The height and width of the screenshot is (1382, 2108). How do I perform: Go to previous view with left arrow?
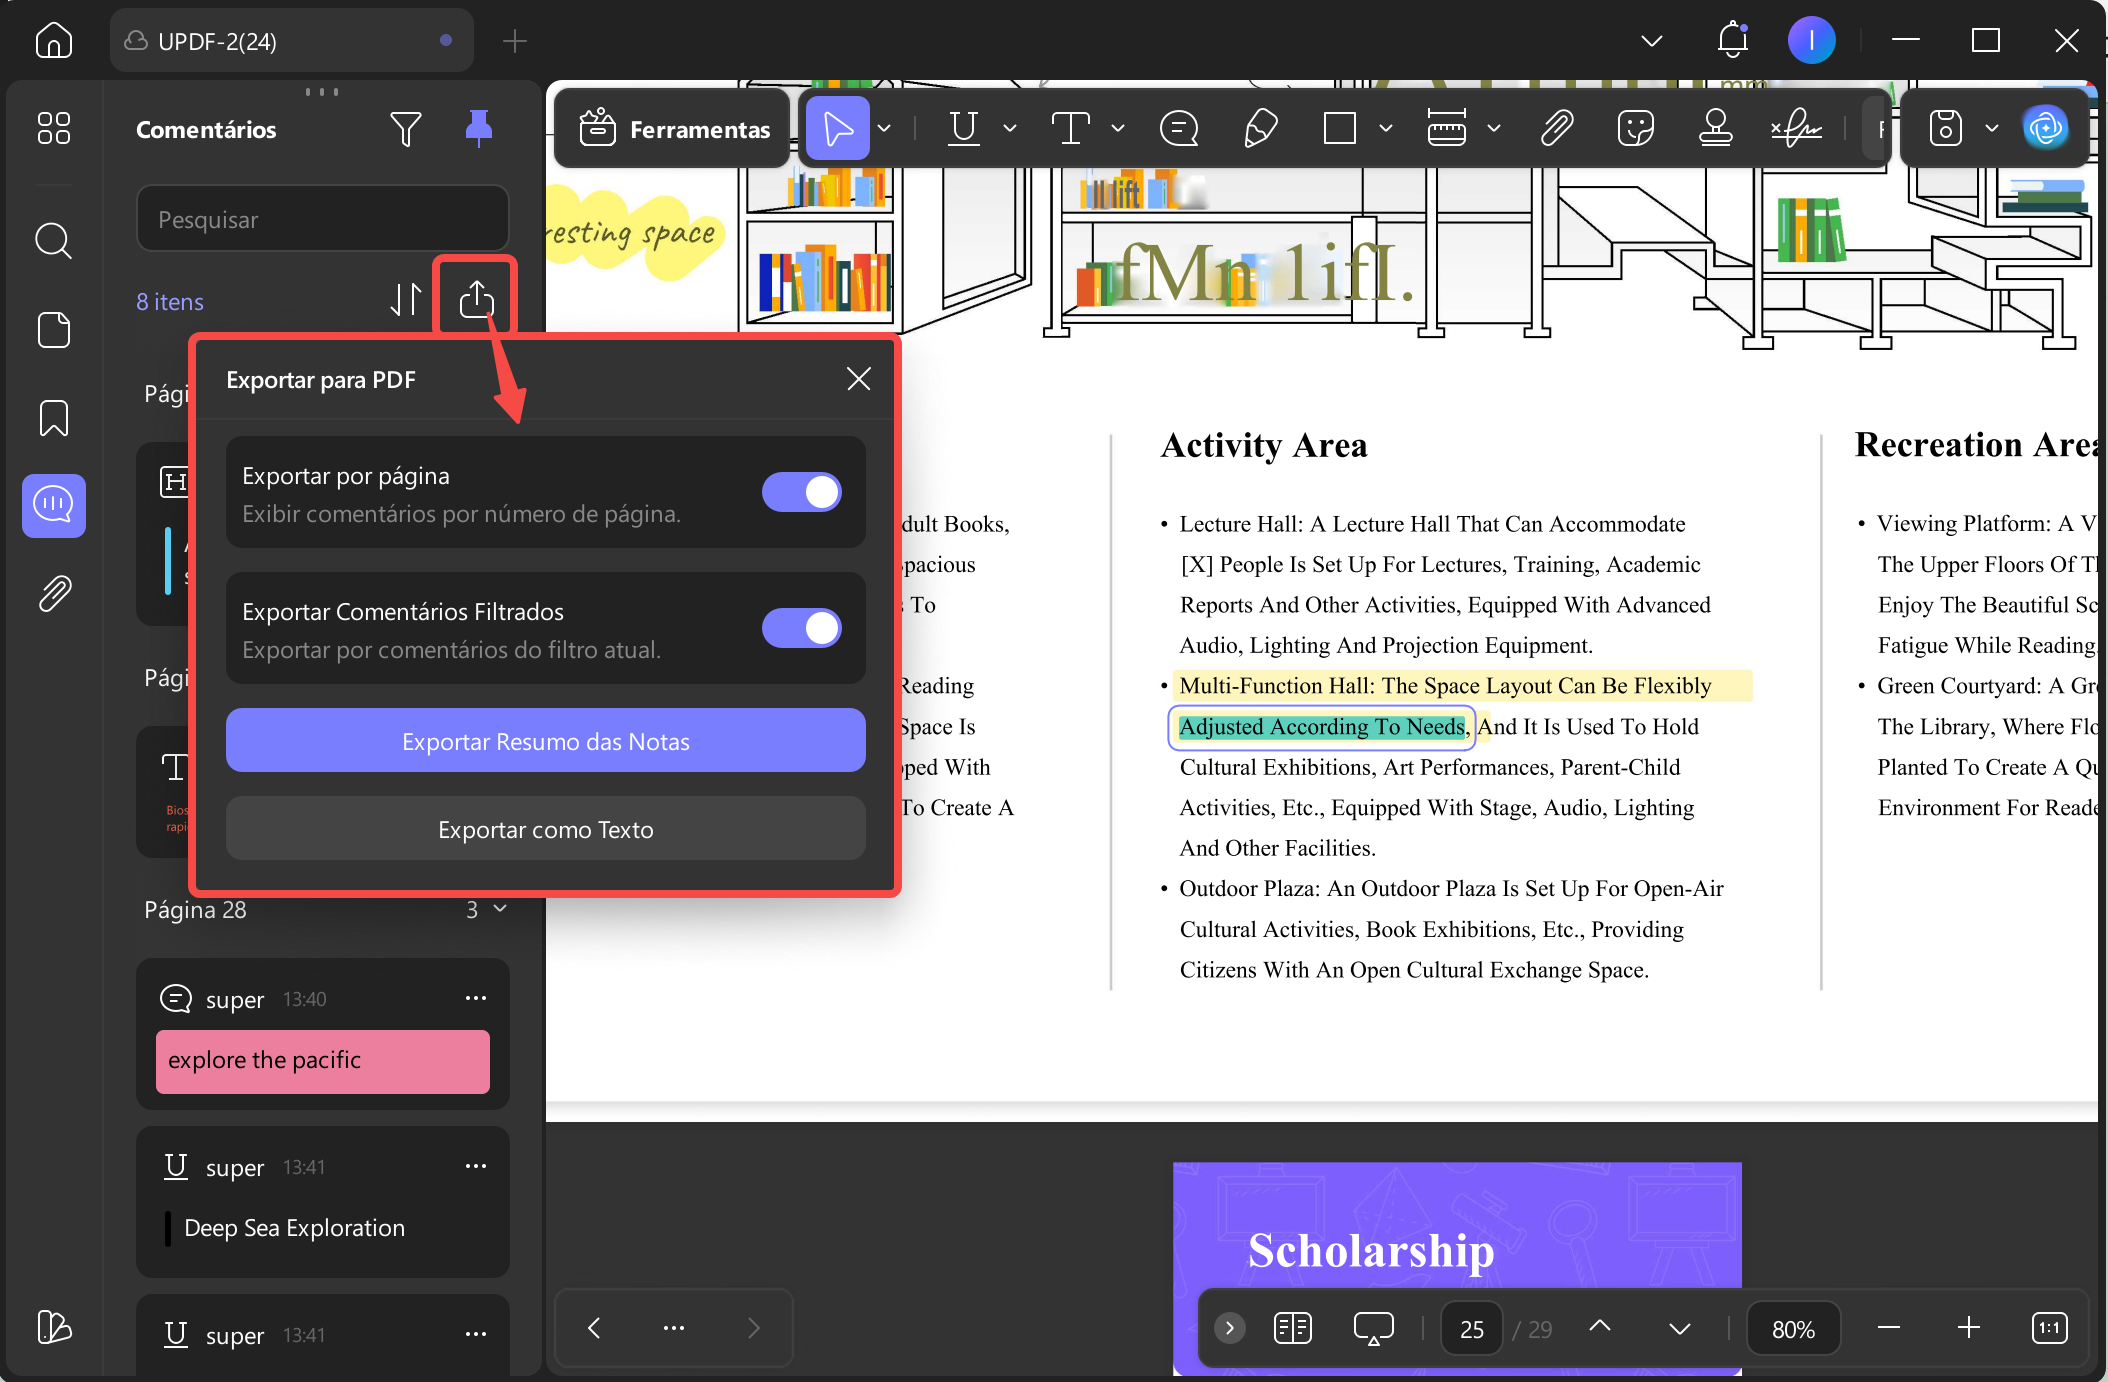[x=594, y=1328]
